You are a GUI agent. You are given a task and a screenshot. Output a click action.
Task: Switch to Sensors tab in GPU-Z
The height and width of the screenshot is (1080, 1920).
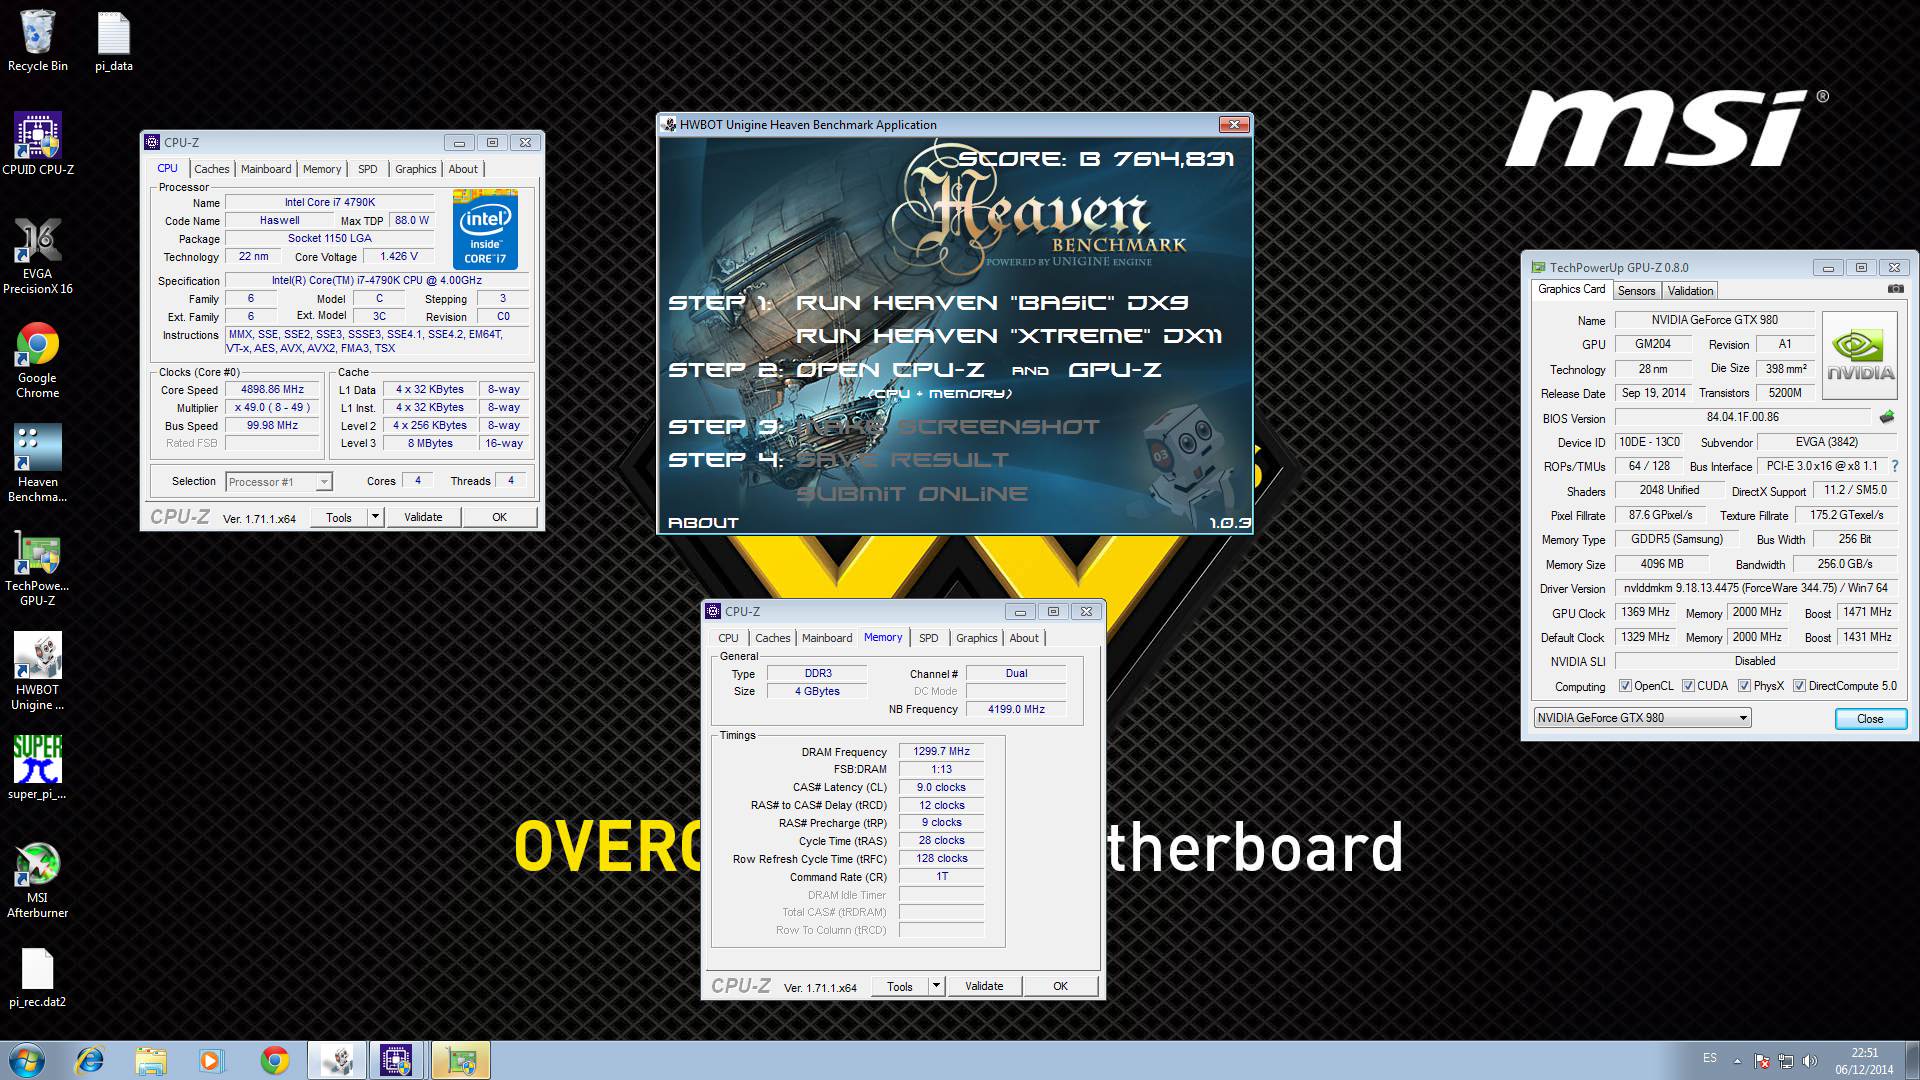(x=1637, y=291)
